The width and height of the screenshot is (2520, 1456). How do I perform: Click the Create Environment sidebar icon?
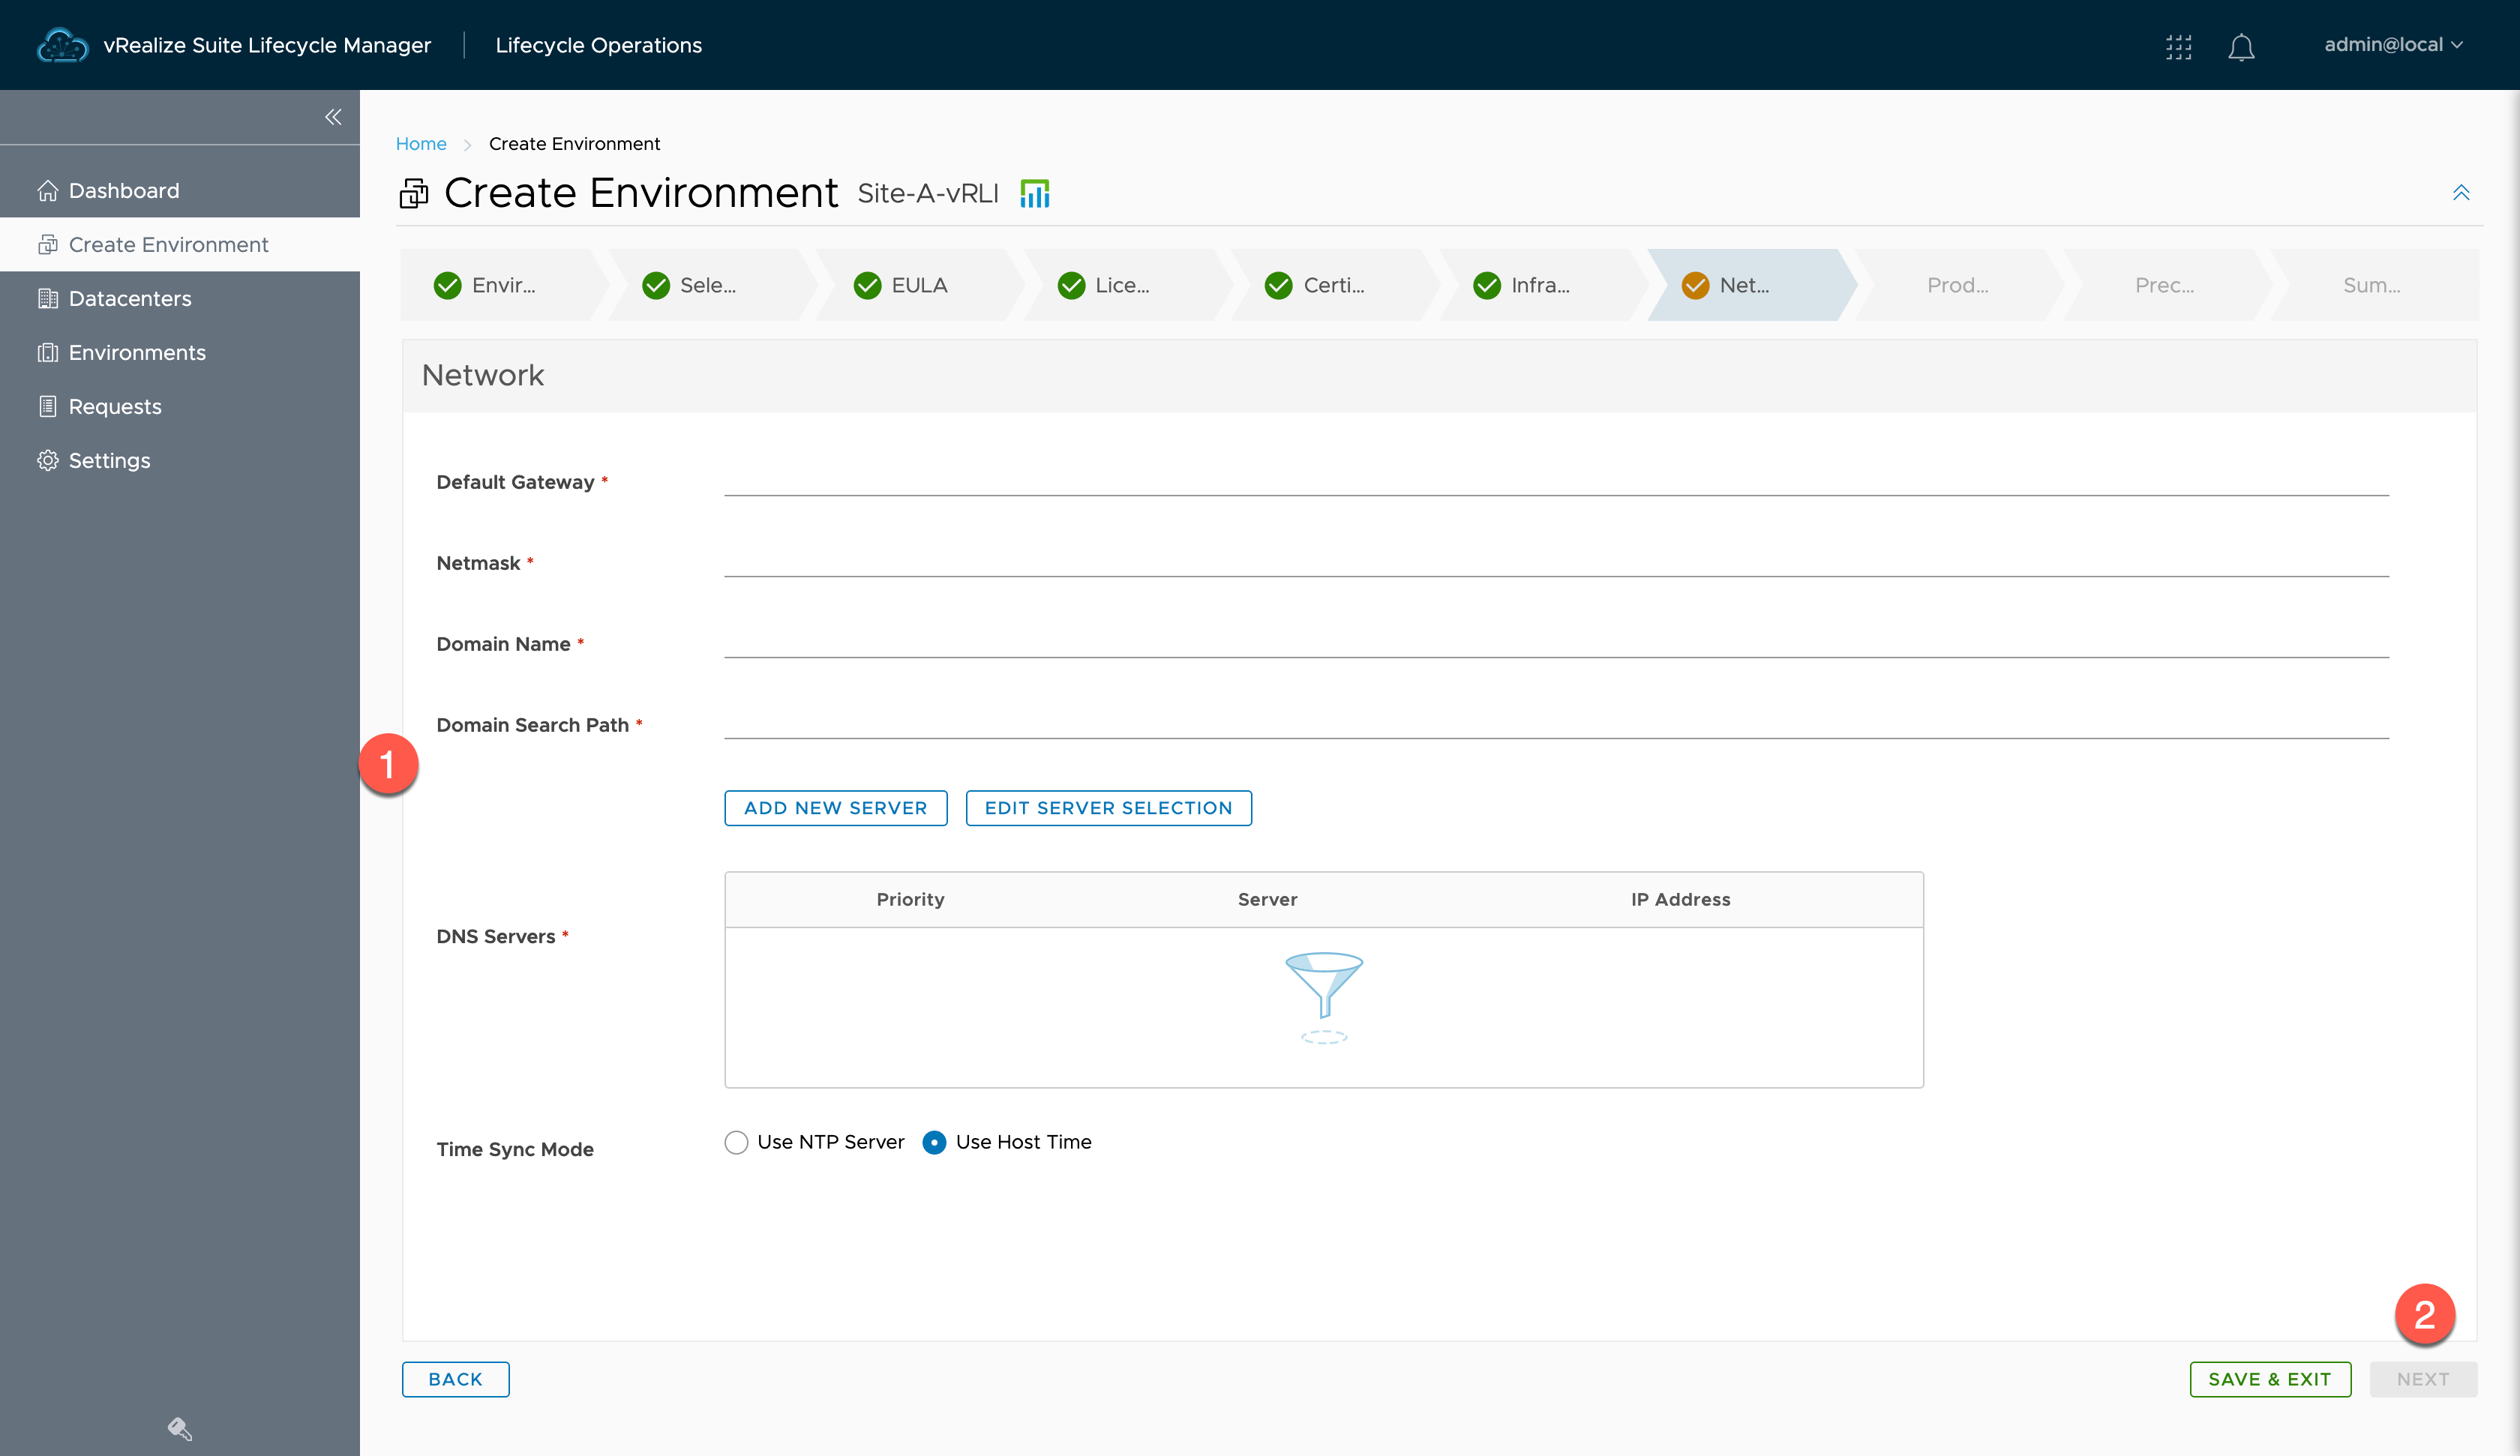[47, 244]
